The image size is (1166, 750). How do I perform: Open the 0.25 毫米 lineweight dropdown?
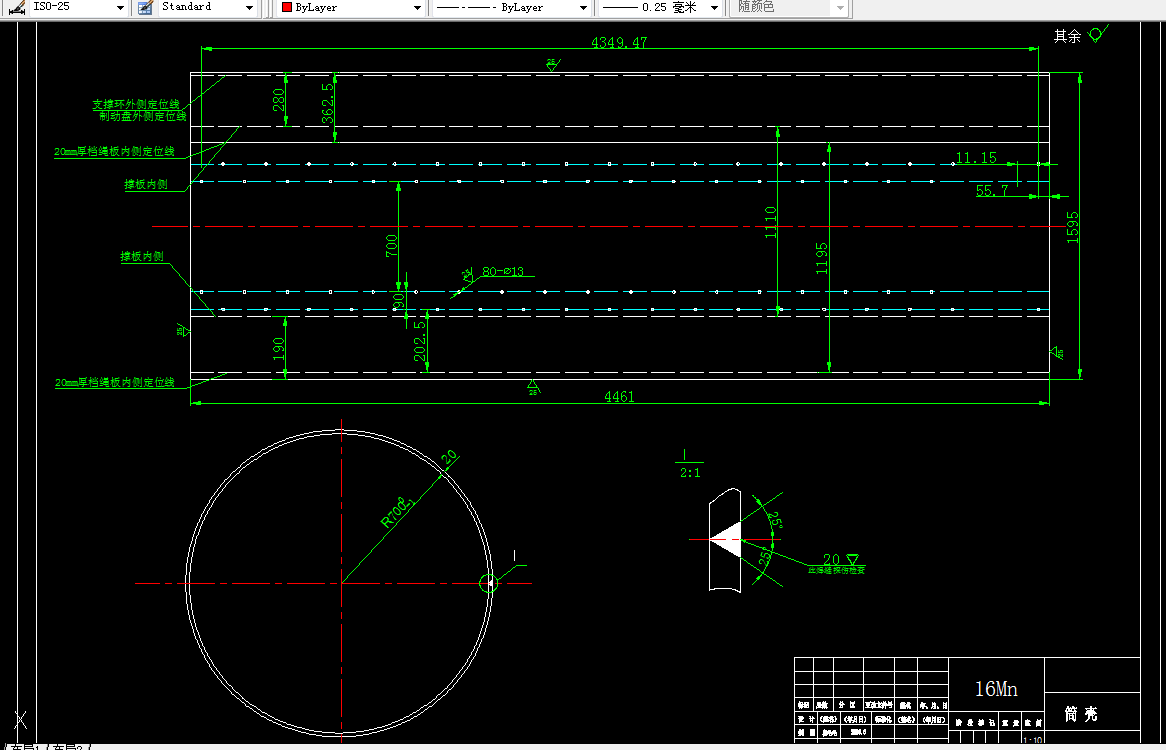[715, 7]
